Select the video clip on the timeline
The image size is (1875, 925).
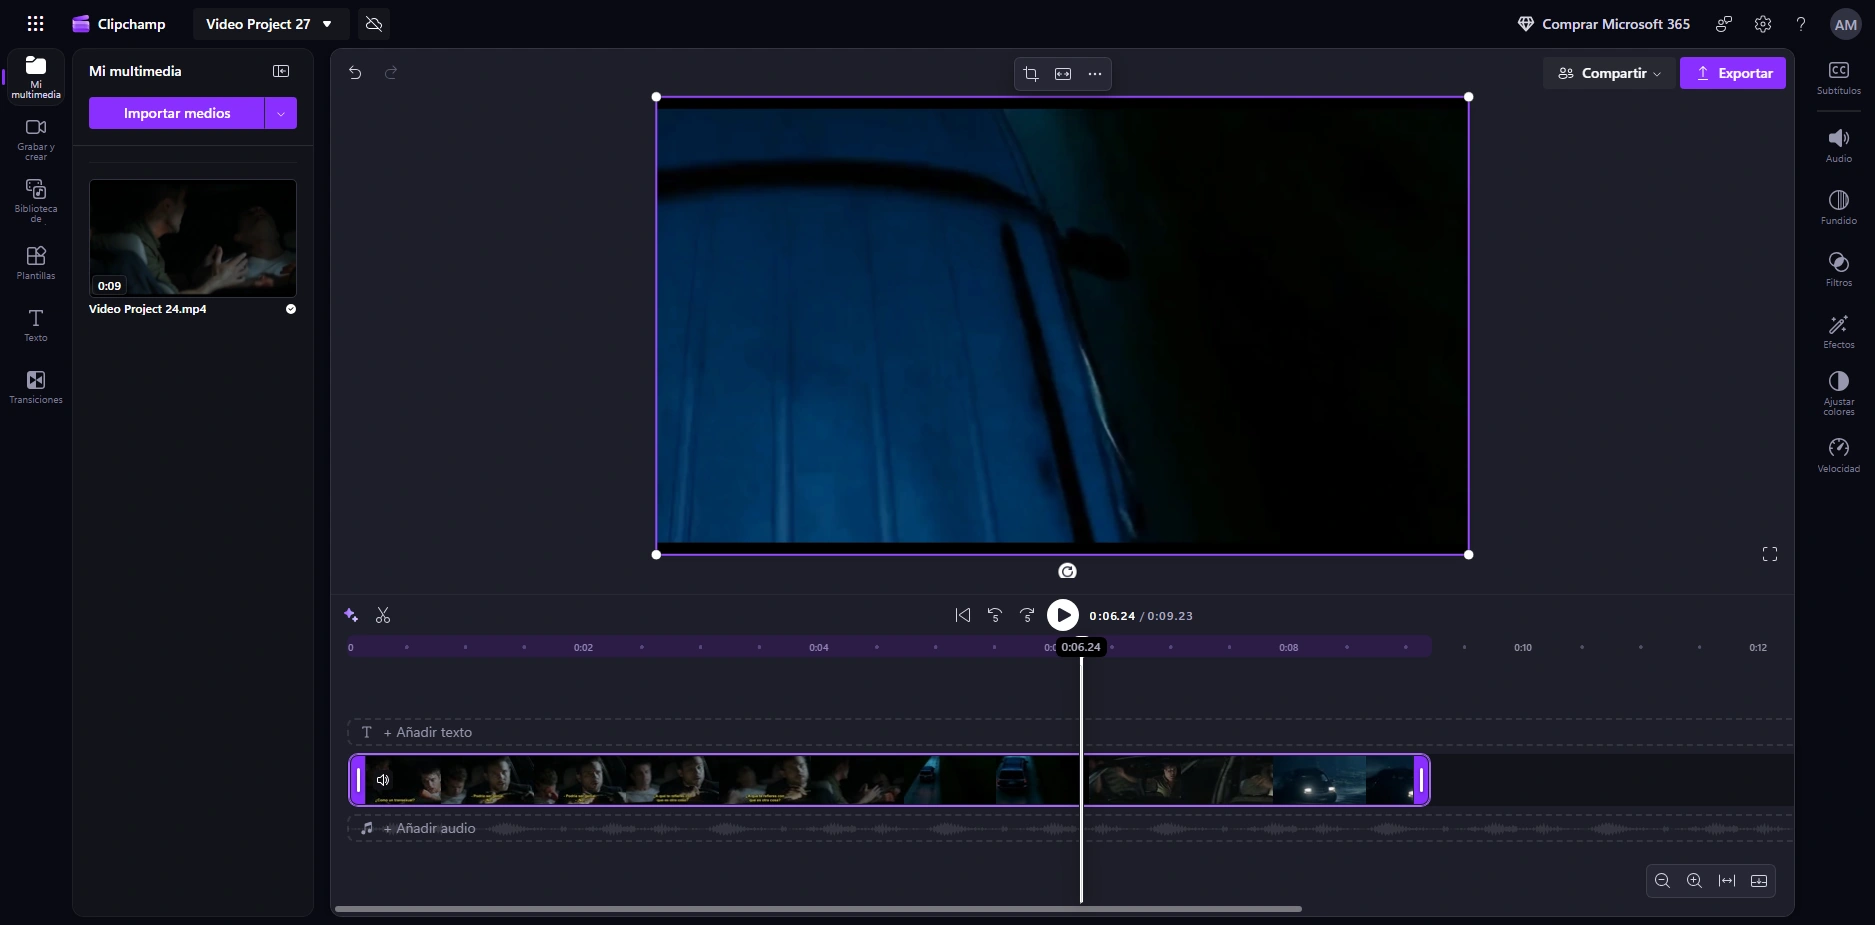(890, 780)
